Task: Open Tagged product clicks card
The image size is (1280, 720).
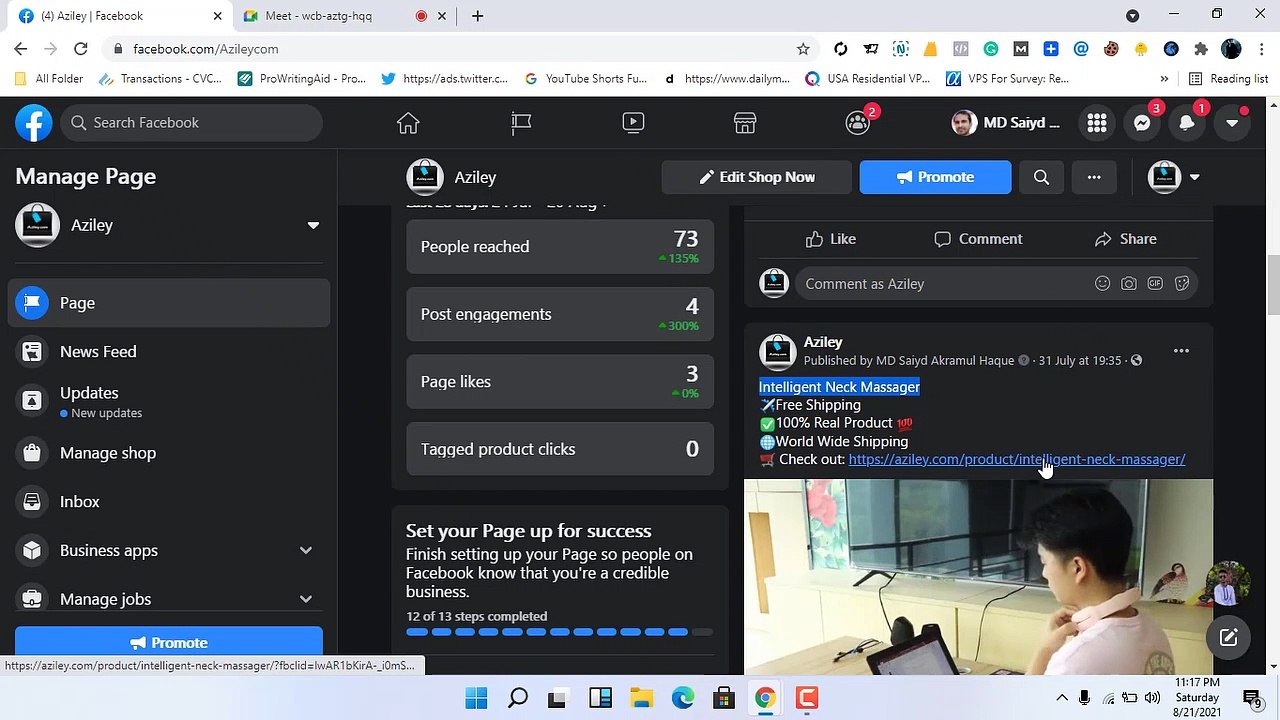Action: point(560,449)
